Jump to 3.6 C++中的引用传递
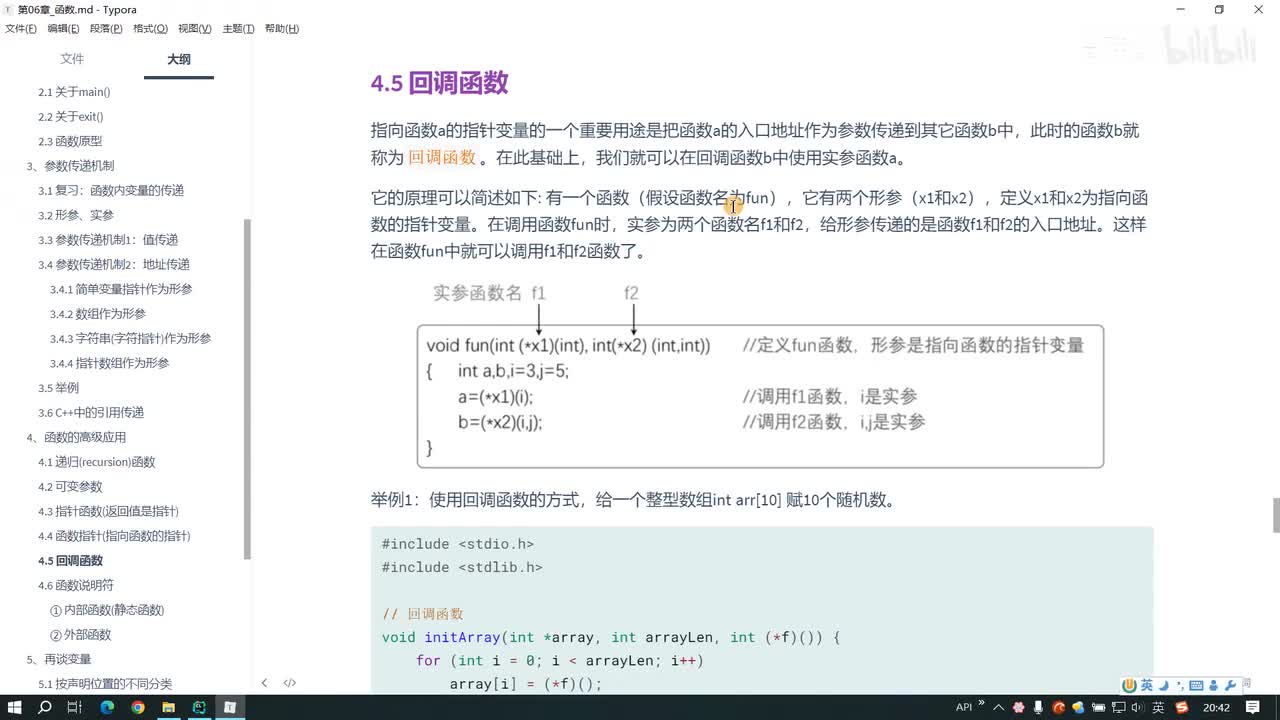This screenshot has height=720, width=1280. pyautogui.click(x=91, y=413)
